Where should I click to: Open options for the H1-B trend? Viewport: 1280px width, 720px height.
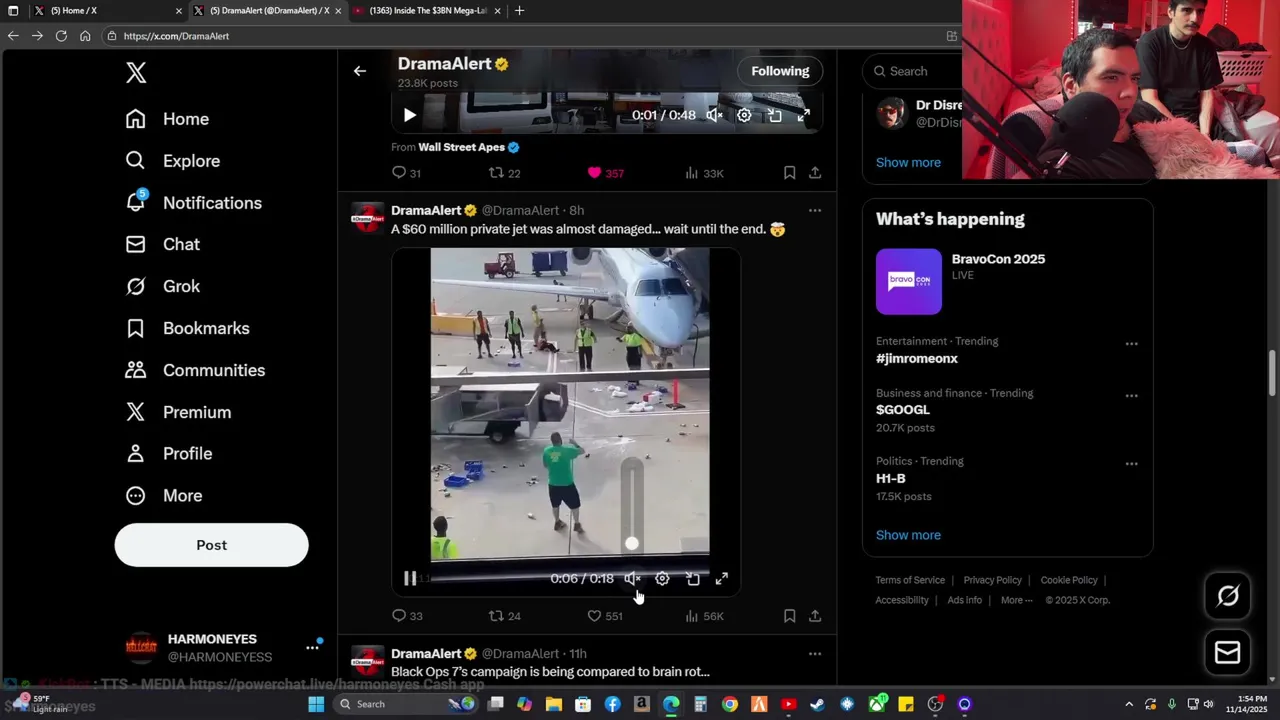(1131, 464)
